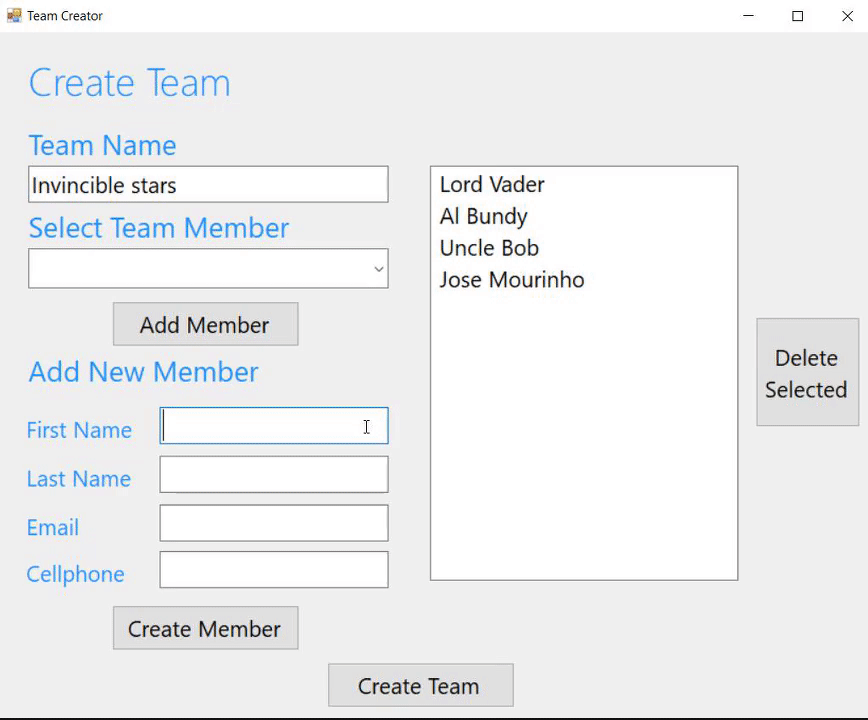The height and width of the screenshot is (720, 868).
Task: Click the Email input box
Action: point(273,523)
